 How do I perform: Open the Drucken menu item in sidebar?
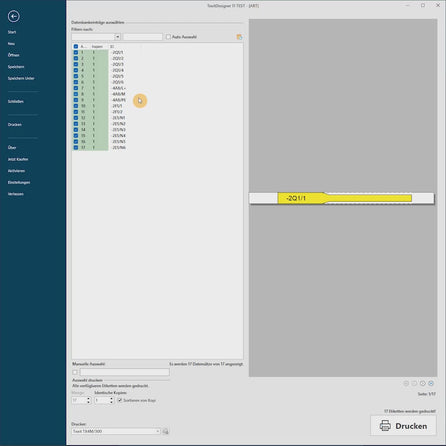[15, 124]
